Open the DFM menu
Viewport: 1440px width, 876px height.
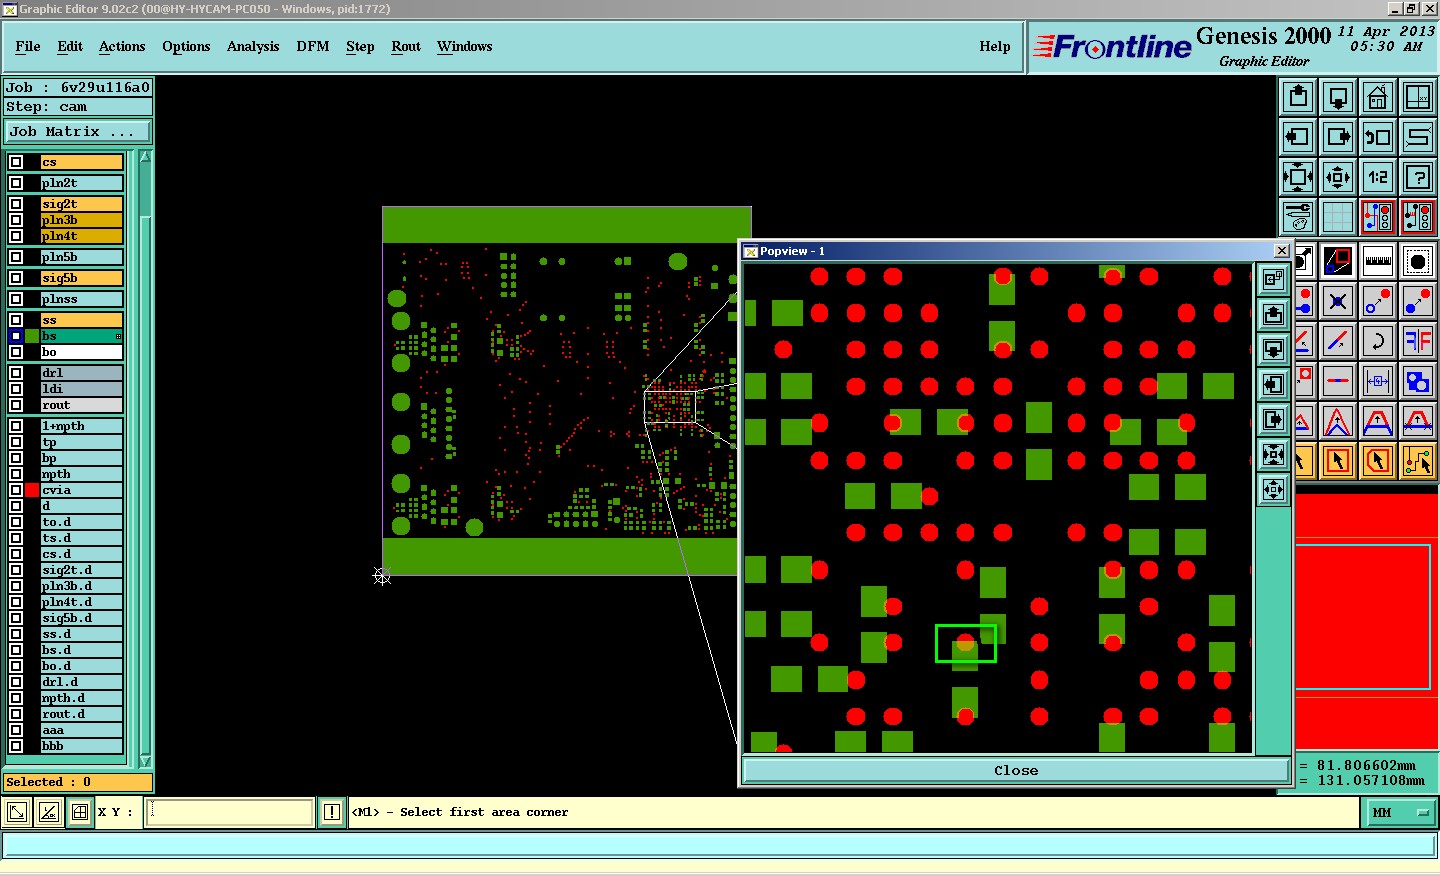313,46
